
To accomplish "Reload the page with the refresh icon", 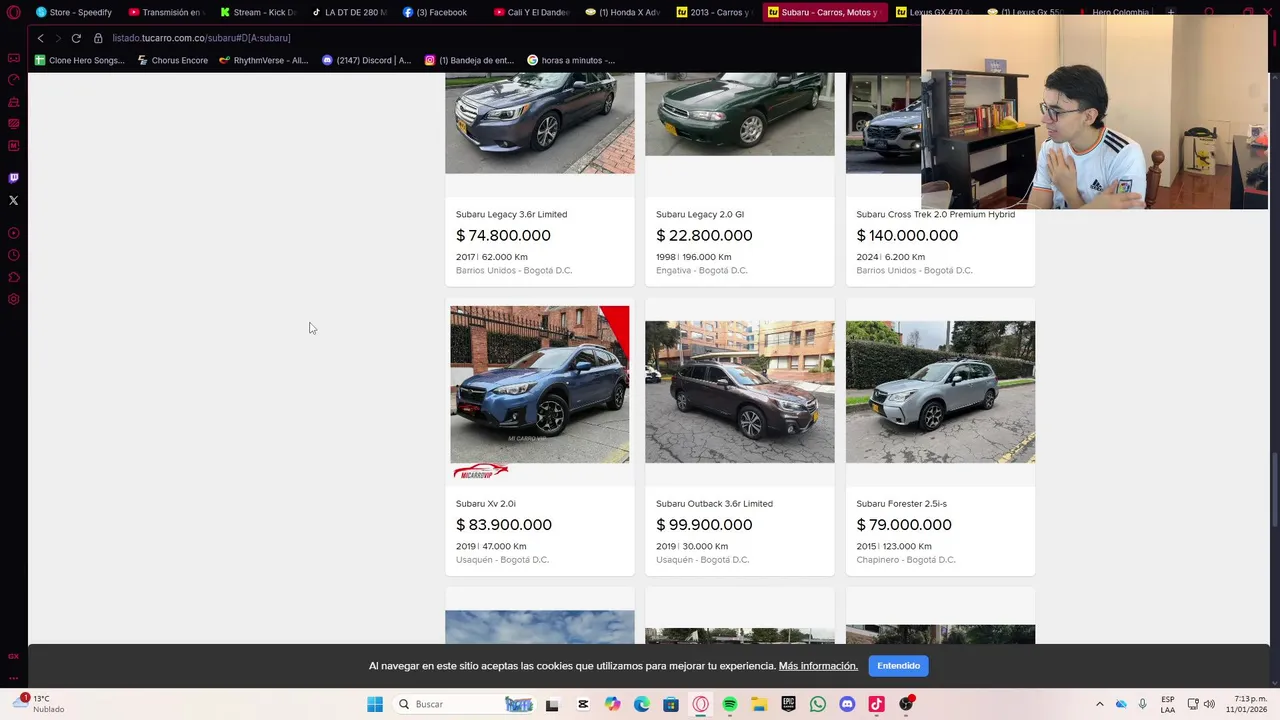I will (76, 38).
